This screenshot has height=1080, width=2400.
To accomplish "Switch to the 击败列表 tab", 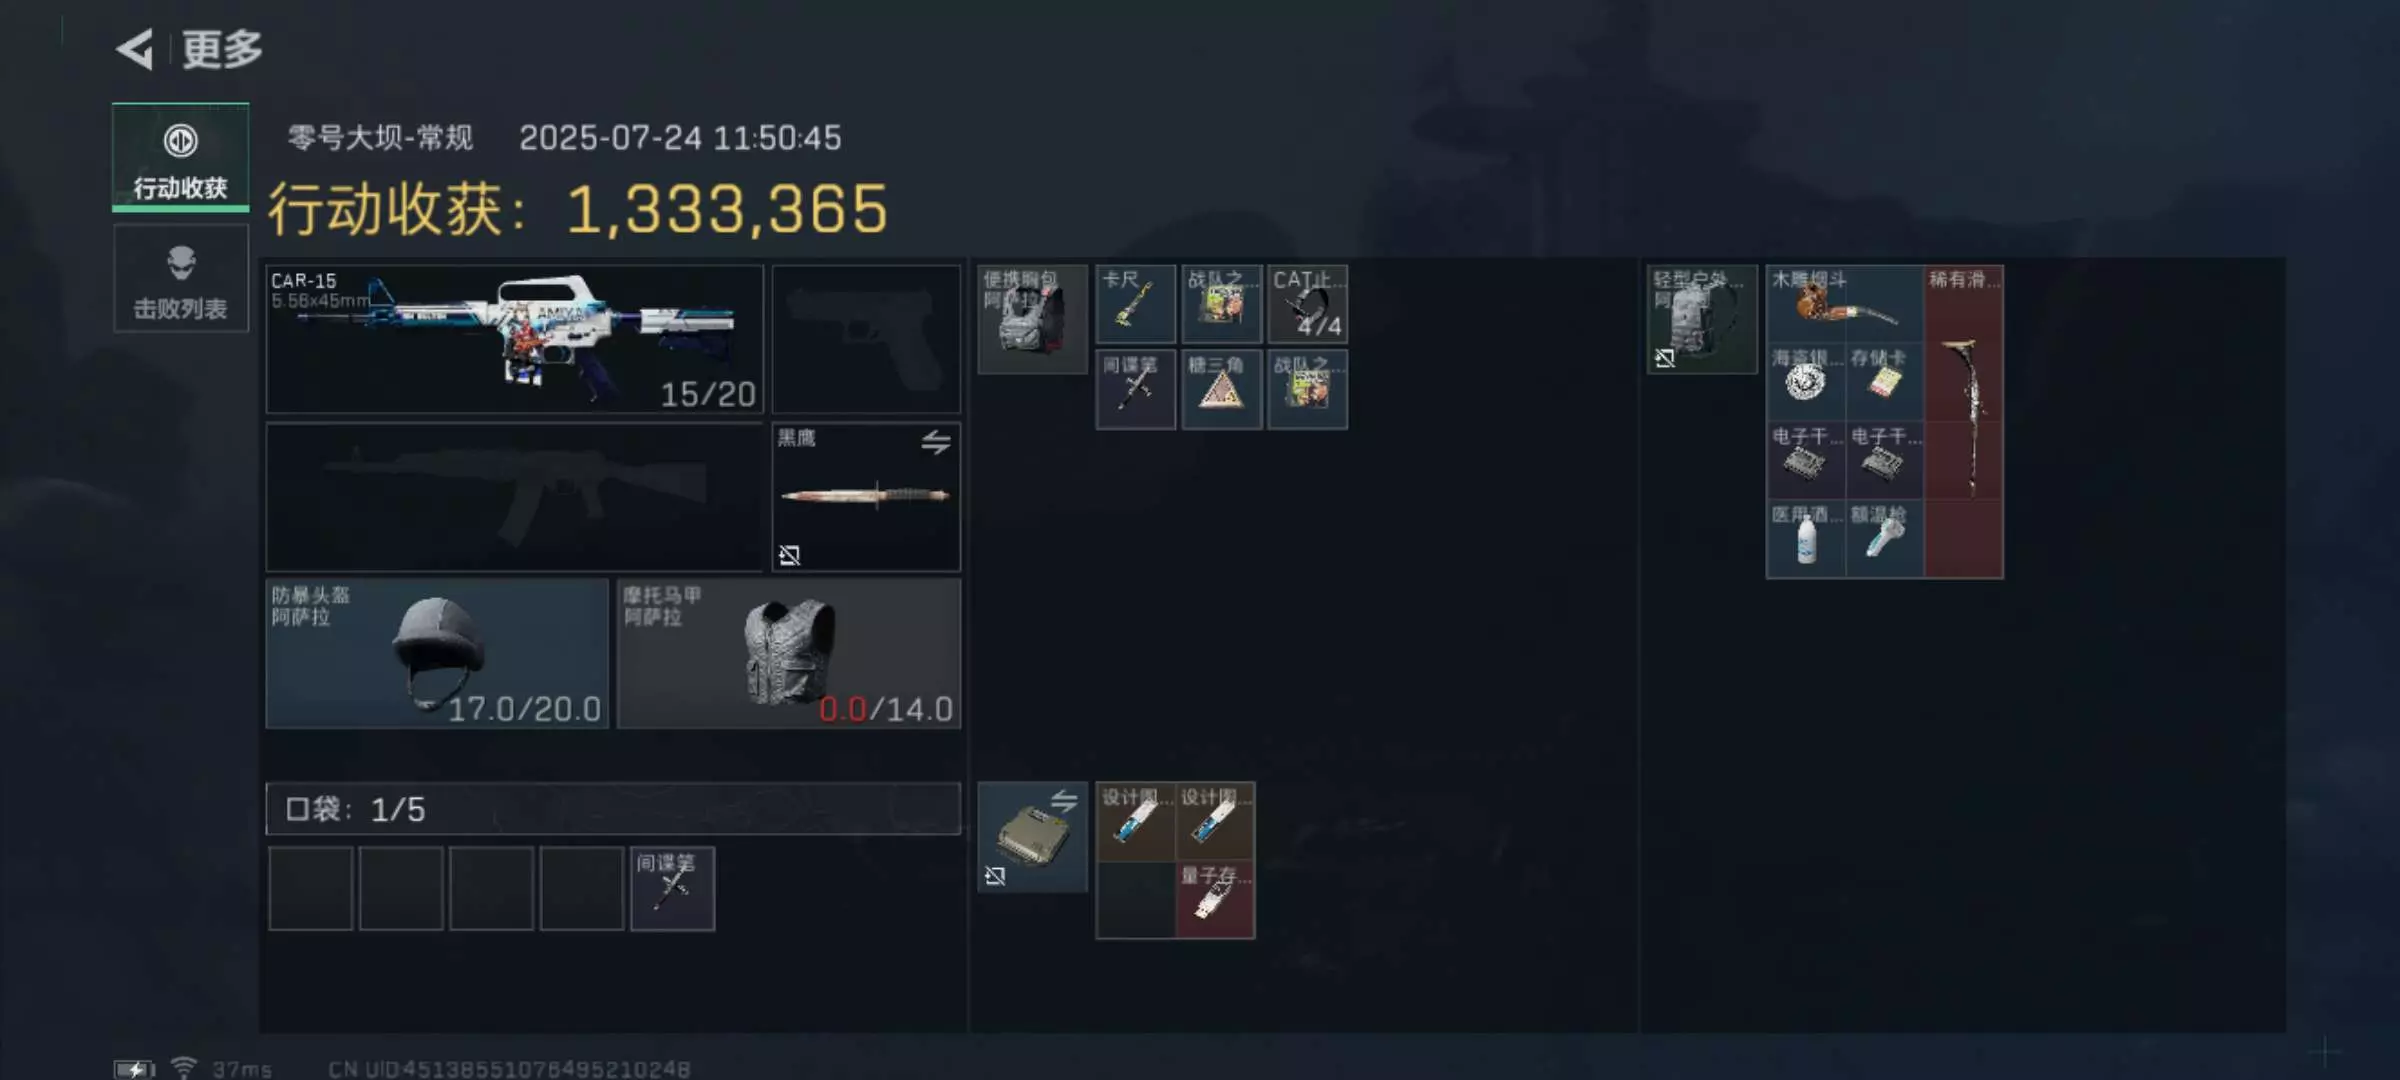I will (x=181, y=279).
